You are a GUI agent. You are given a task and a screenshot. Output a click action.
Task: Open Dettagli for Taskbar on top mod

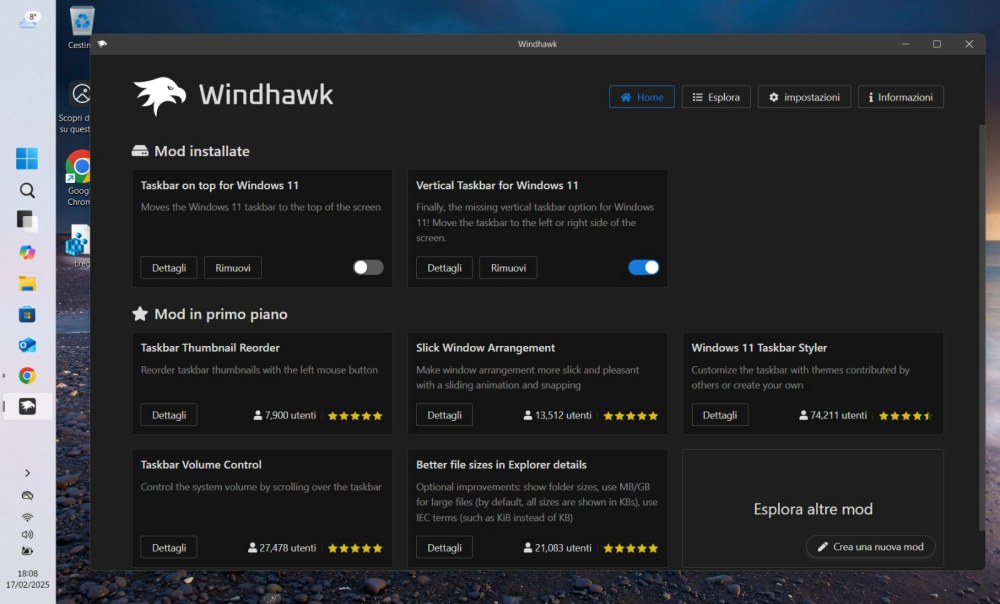(x=169, y=268)
